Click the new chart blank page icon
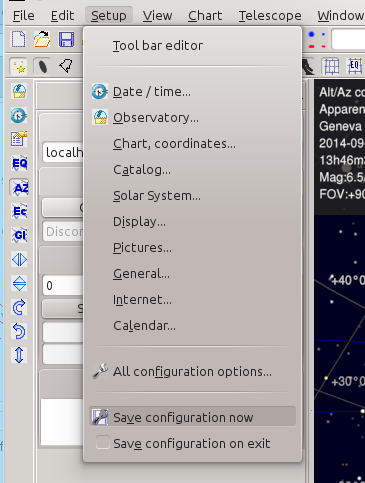 tap(19, 39)
